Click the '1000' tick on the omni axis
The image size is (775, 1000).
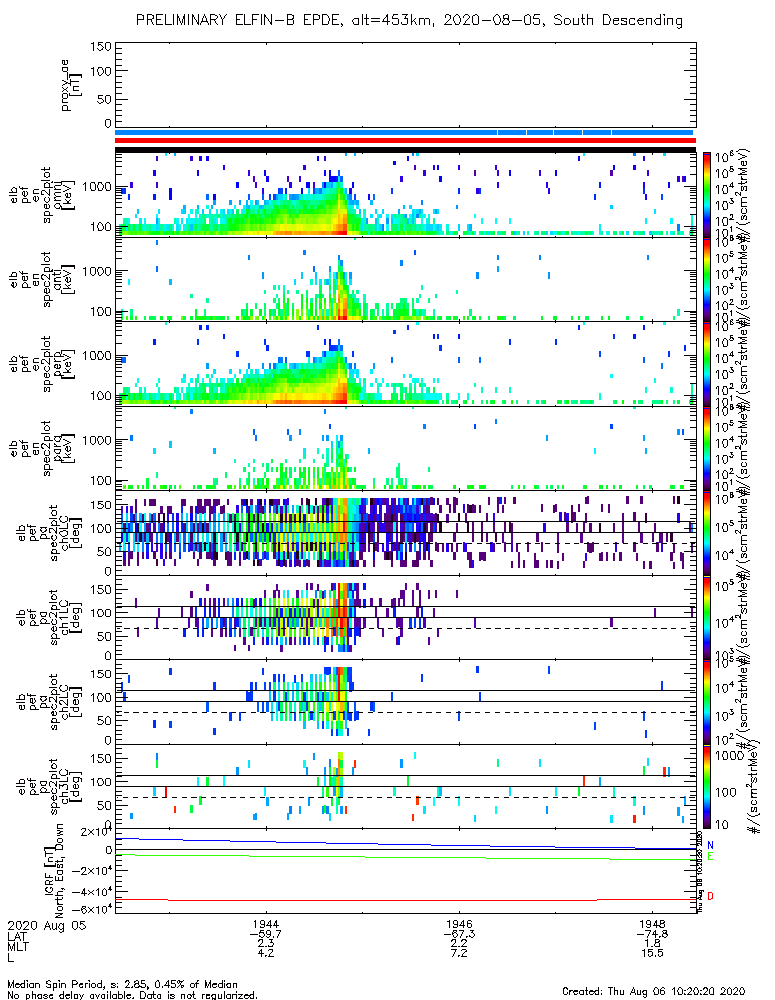pos(96,187)
